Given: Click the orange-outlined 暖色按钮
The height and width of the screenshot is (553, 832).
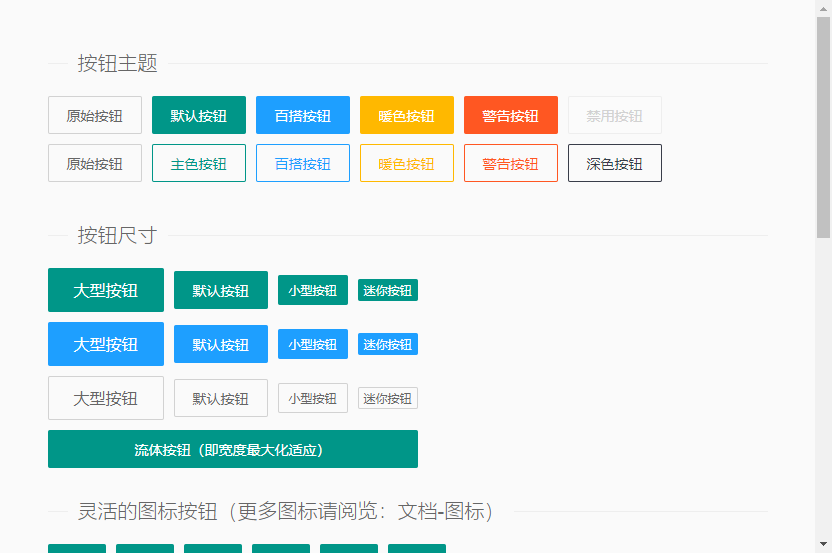Looking at the screenshot, I should point(407,163).
